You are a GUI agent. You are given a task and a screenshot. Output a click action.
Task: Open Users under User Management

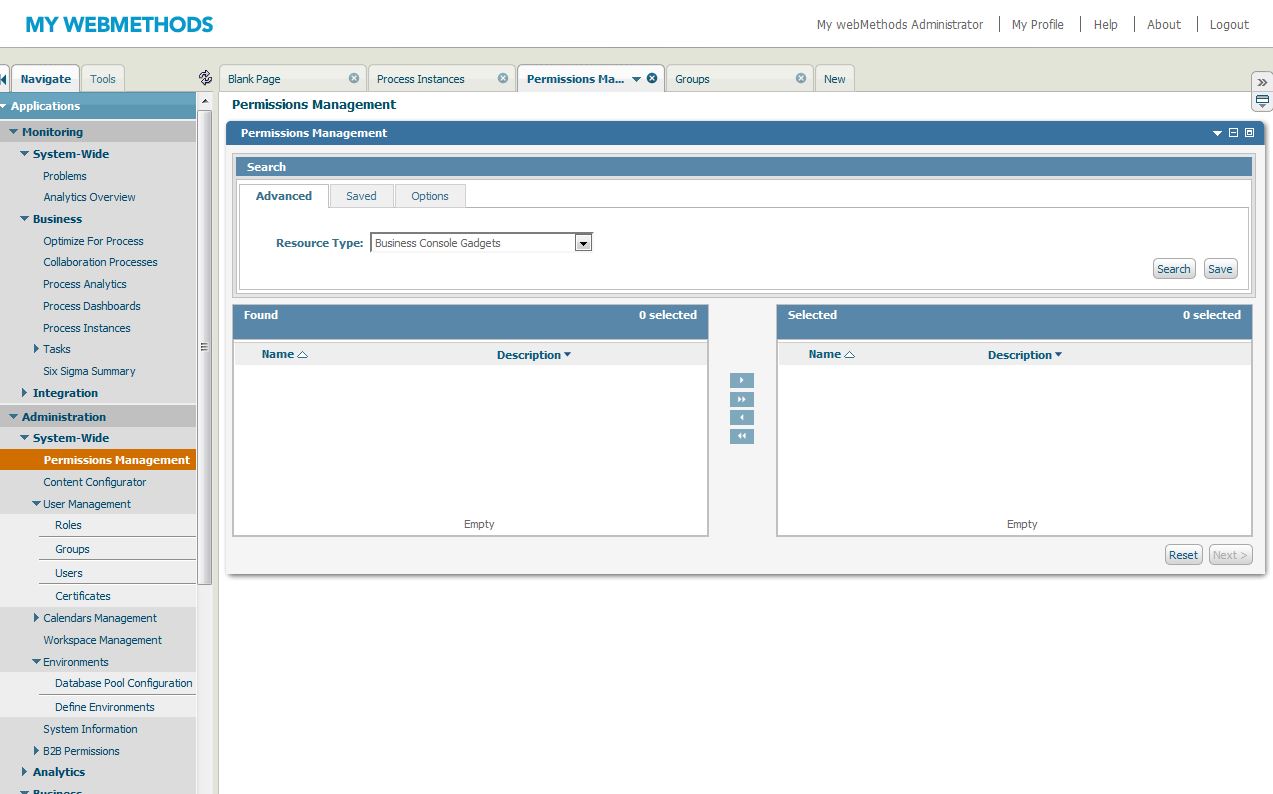click(69, 573)
